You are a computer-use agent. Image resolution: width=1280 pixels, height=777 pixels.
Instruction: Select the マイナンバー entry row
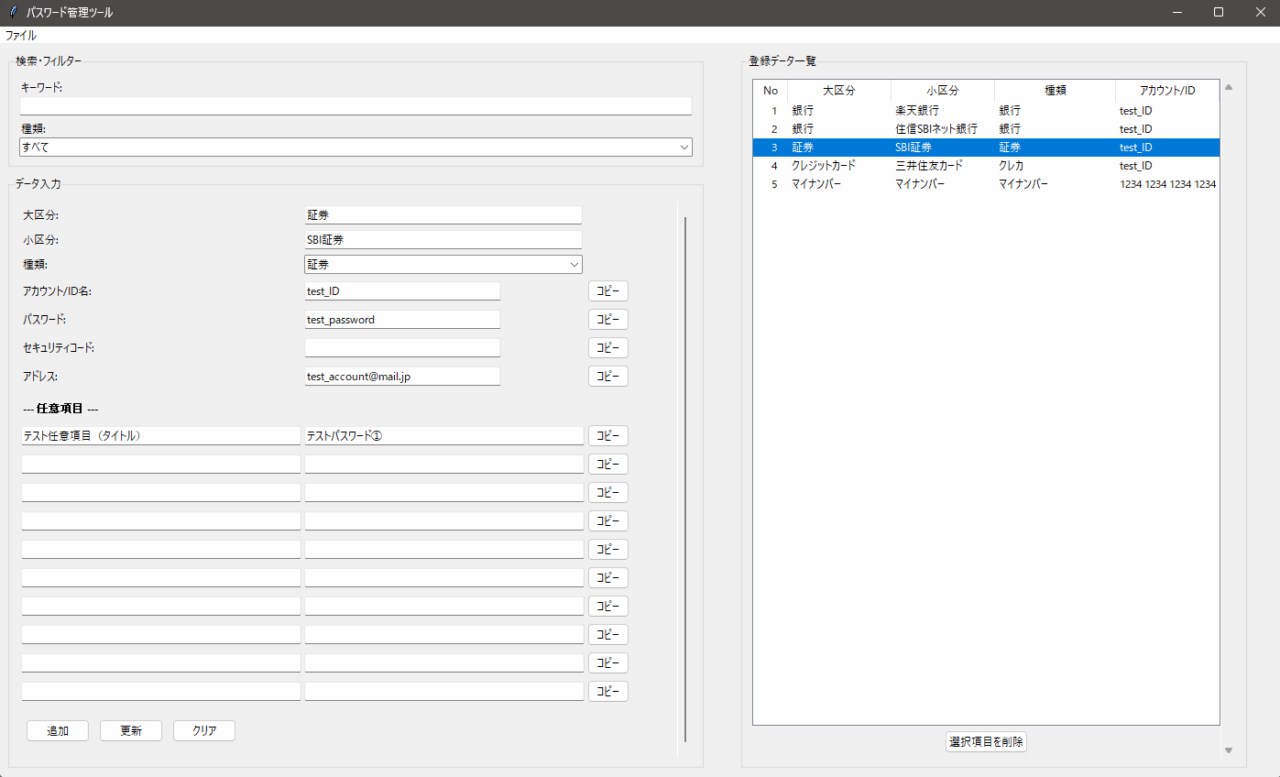click(985, 184)
